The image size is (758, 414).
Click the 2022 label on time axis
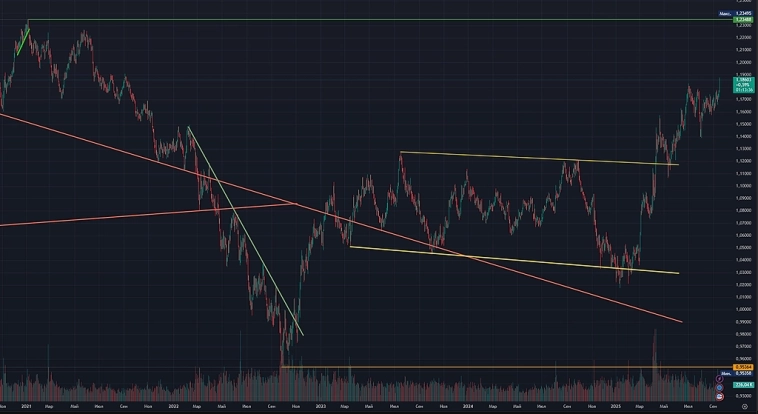pos(174,407)
